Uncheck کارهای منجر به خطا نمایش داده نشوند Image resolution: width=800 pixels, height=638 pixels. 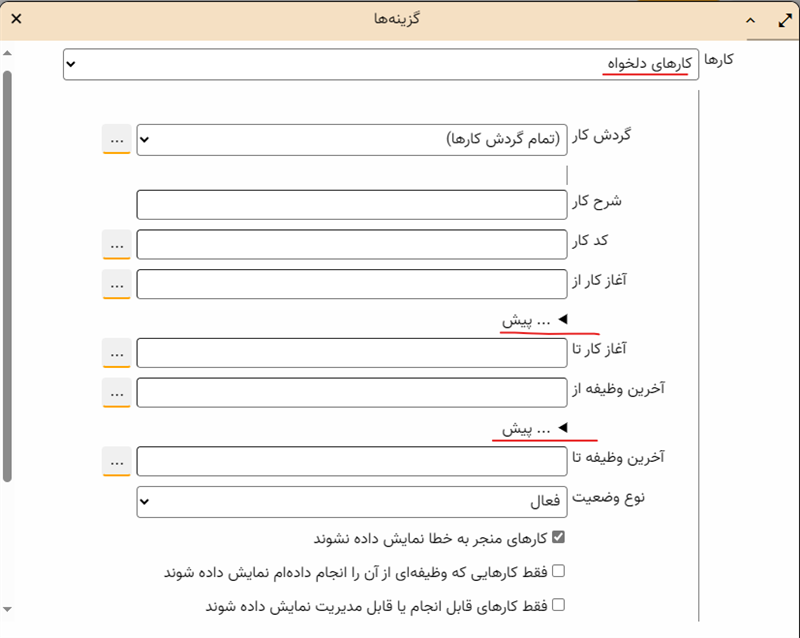pyautogui.click(x=559, y=538)
